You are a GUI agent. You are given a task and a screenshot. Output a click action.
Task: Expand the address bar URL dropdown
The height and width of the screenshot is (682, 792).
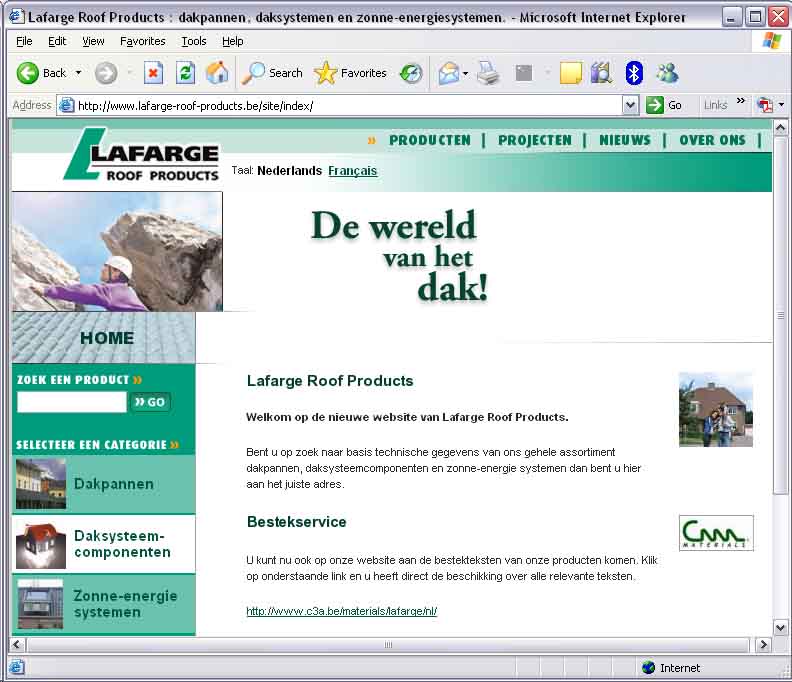(630, 105)
